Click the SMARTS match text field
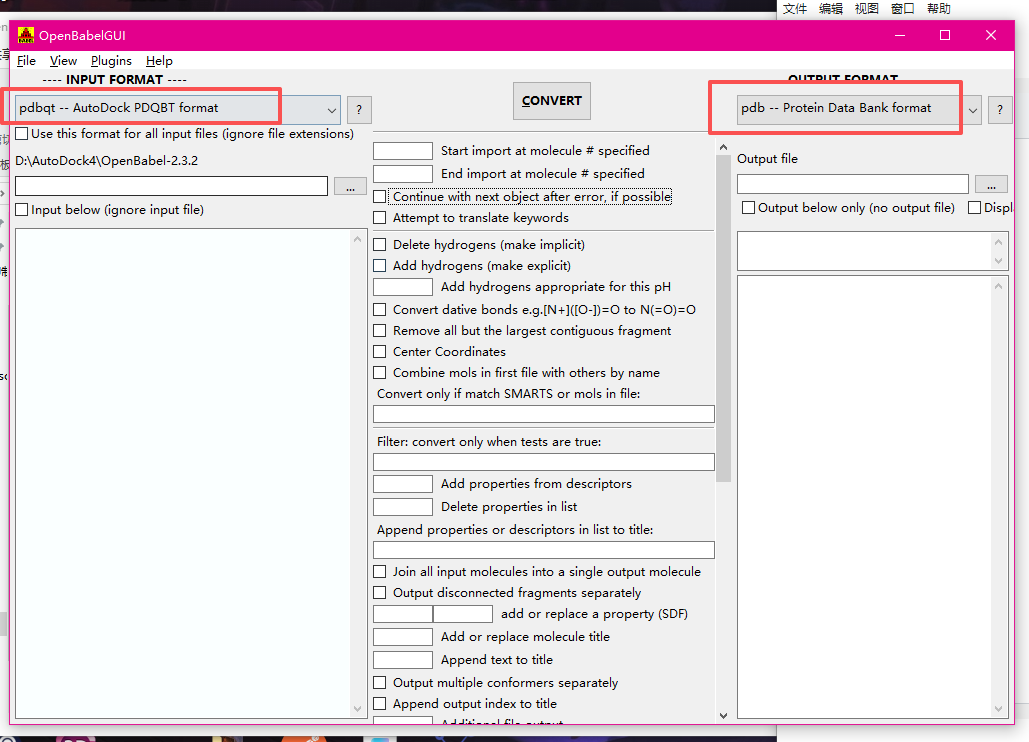 tap(543, 414)
